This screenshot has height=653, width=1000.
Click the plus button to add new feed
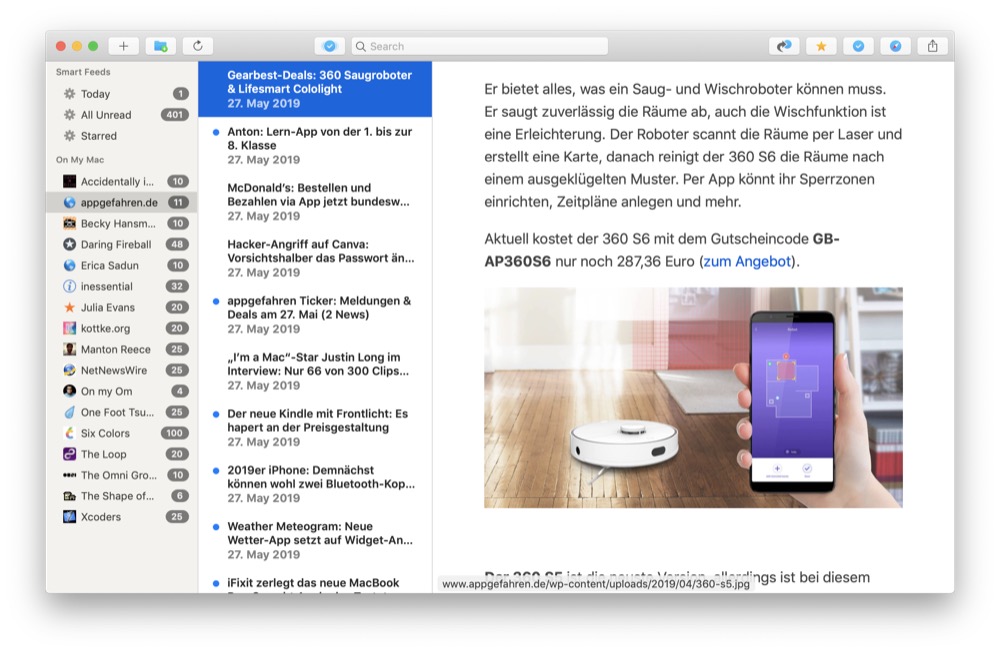click(x=123, y=46)
